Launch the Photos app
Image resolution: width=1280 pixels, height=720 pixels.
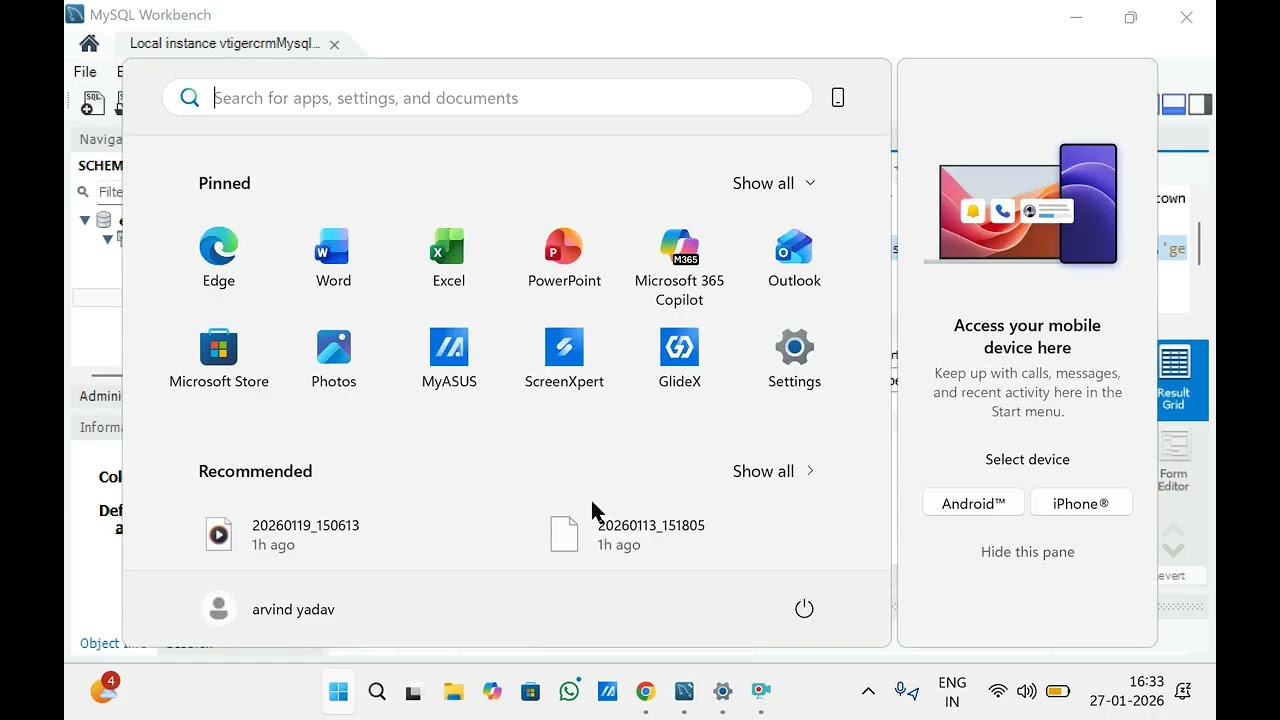(x=333, y=359)
